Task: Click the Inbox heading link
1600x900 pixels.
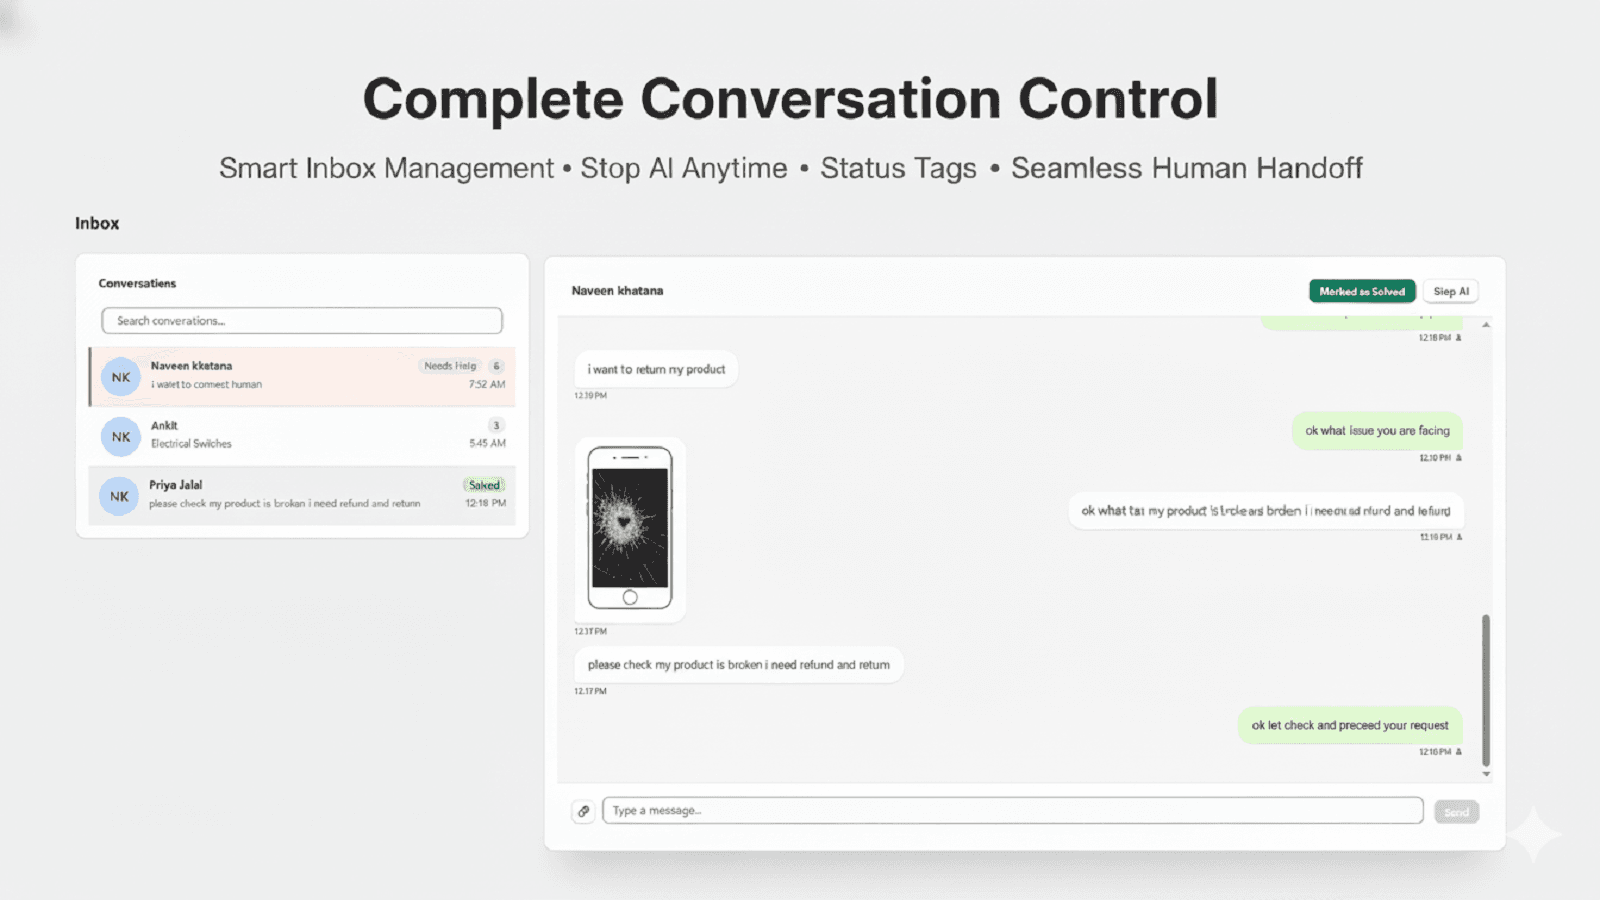Action: [97, 223]
